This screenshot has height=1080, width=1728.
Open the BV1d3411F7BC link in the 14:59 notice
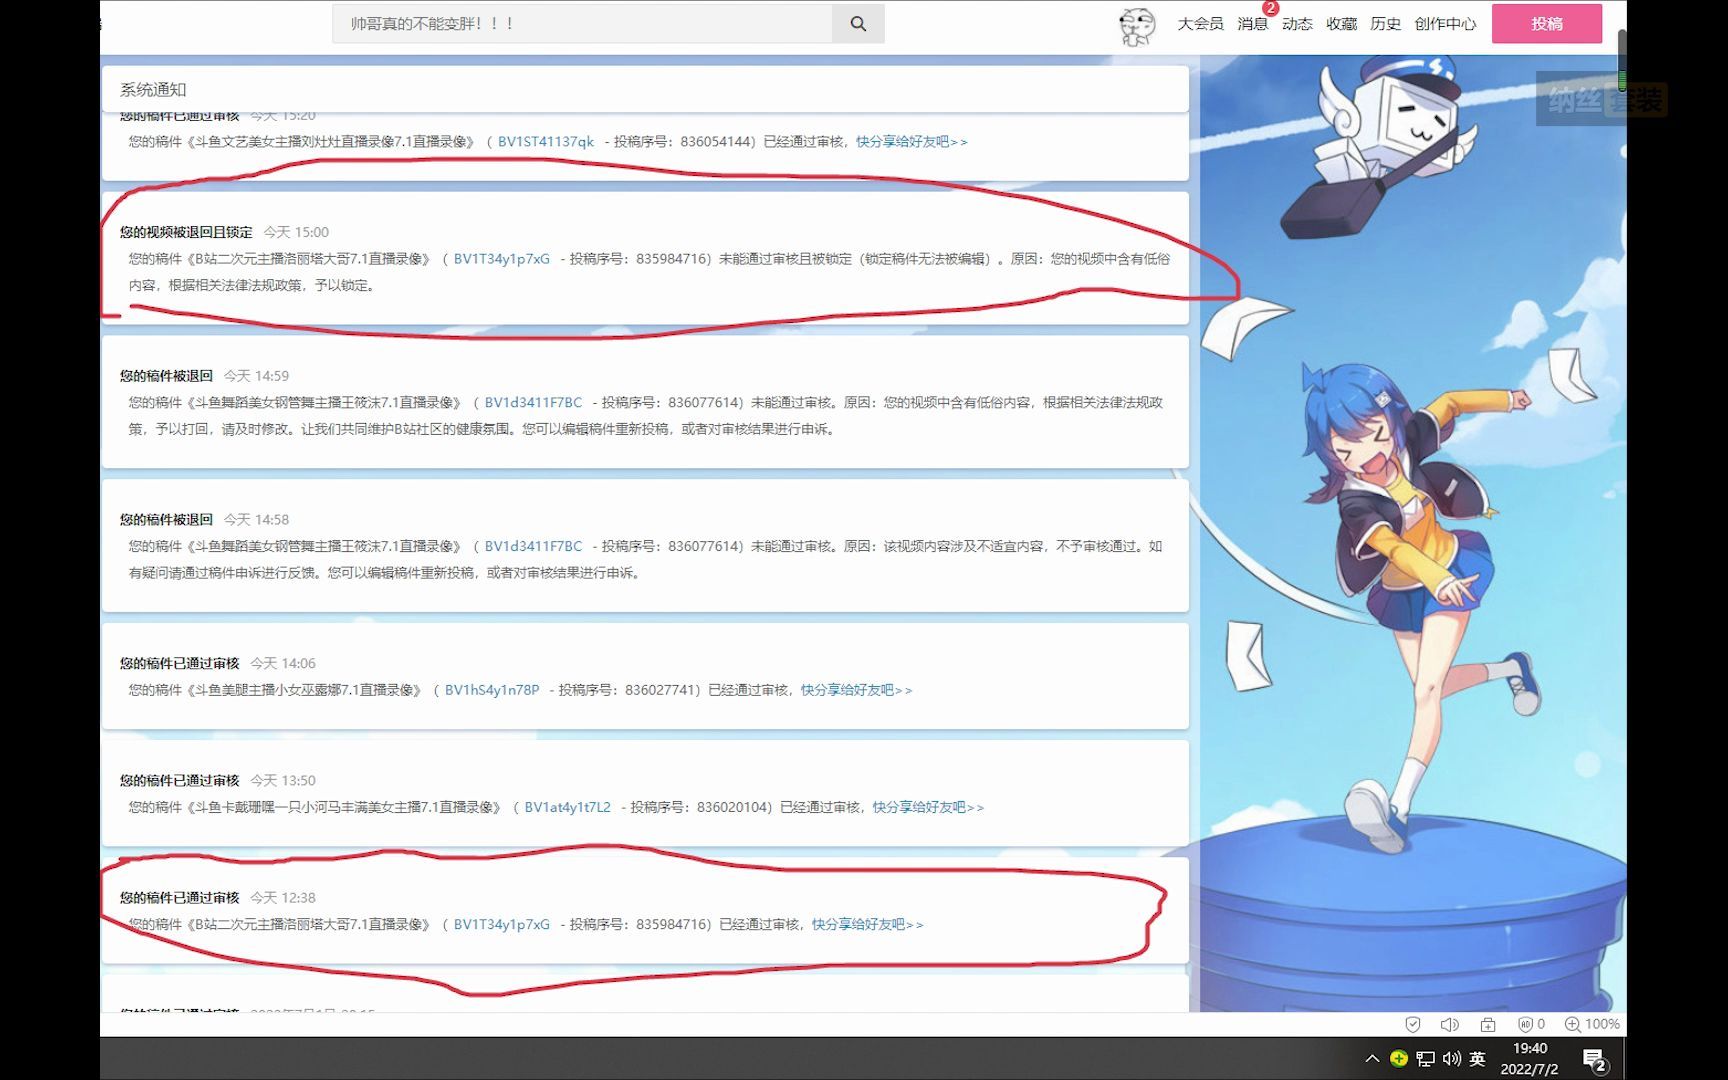[x=533, y=403]
